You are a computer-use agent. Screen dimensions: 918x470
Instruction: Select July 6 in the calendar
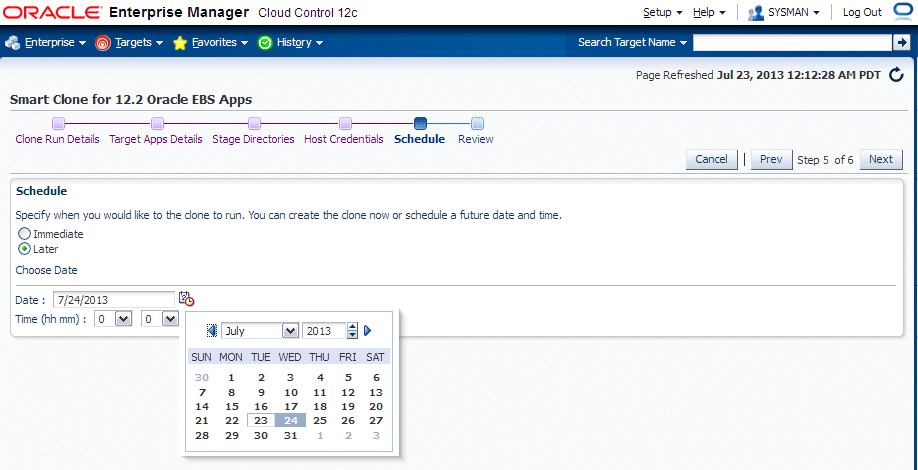point(376,378)
